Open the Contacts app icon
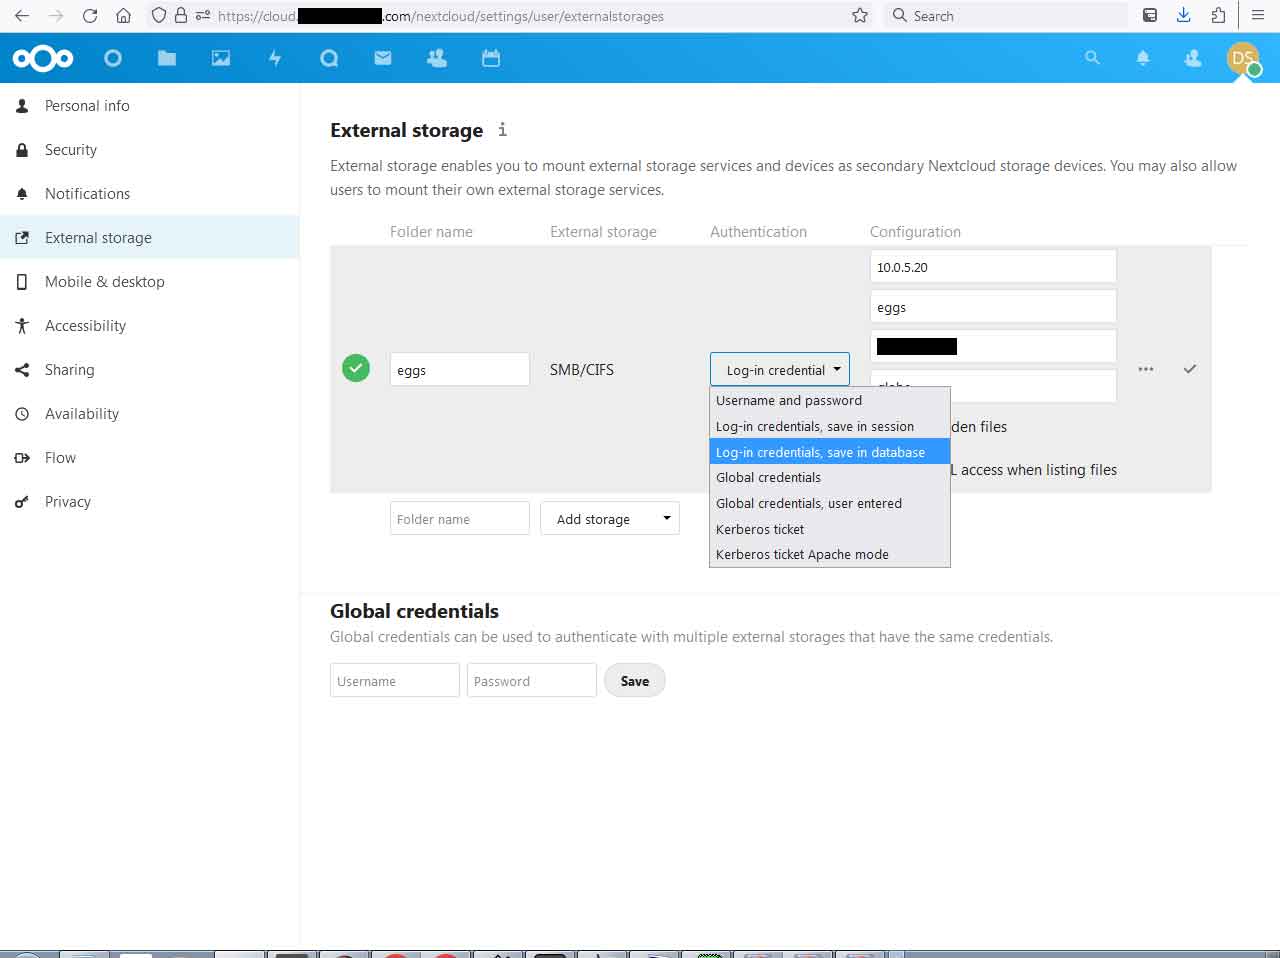 [x=437, y=58]
